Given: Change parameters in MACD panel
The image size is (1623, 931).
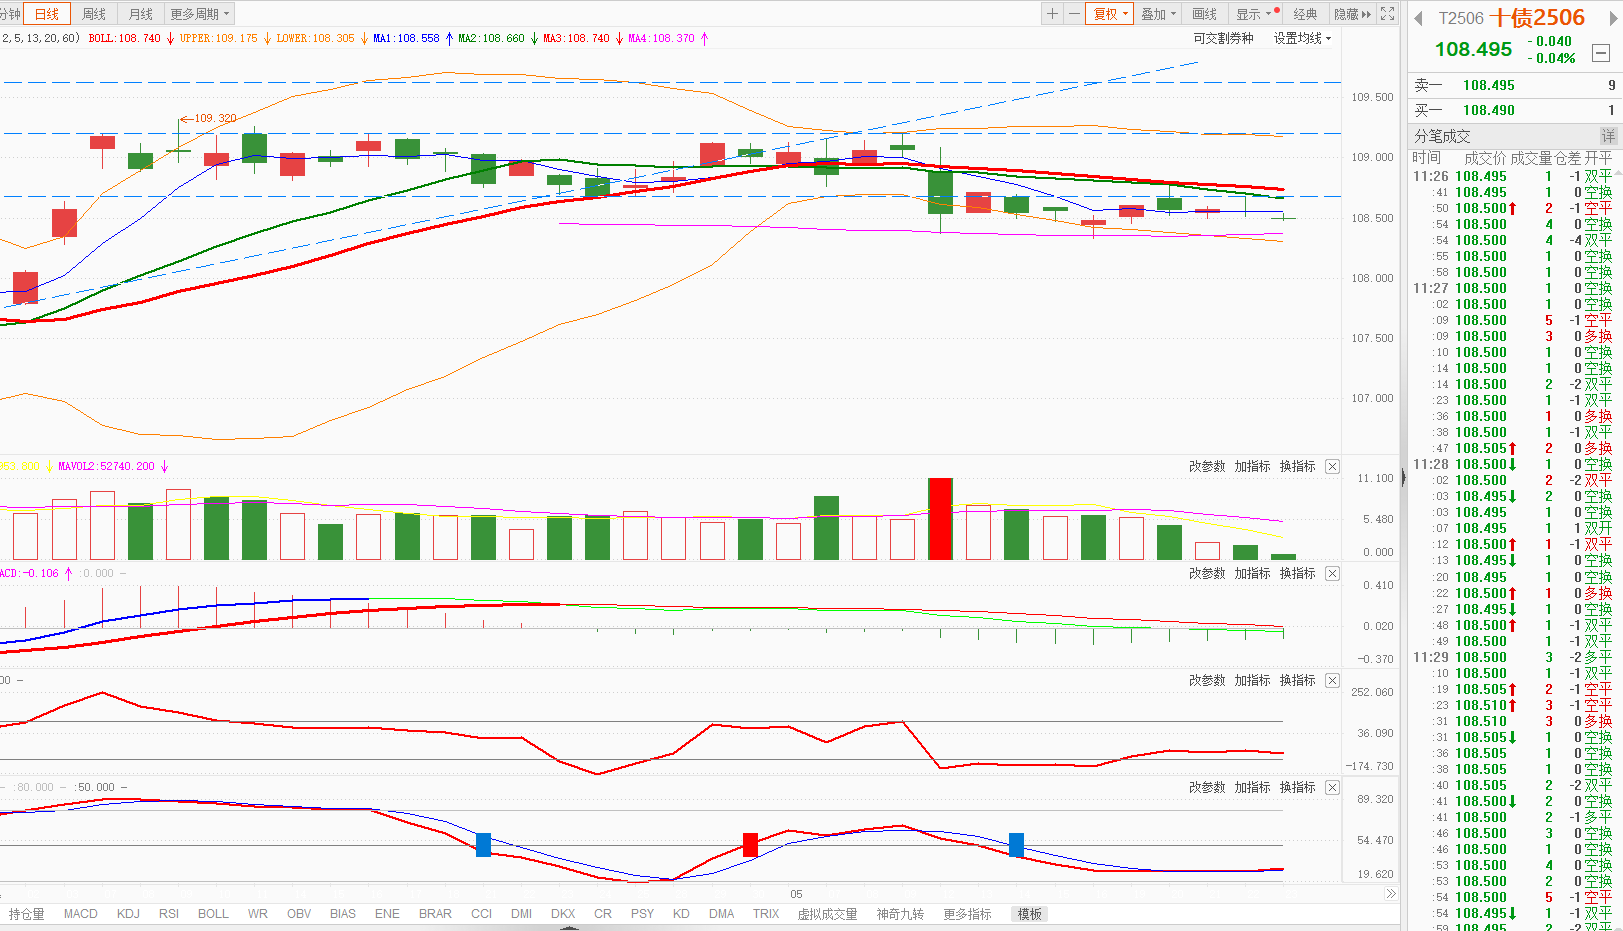Looking at the screenshot, I should [x=1207, y=574].
